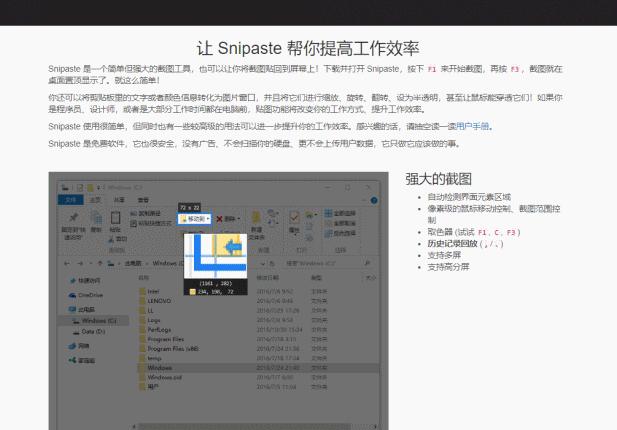Click the yellow color swatch in magnifier info
The height and width of the screenshot is (430, 617).
tap(192, 292)
